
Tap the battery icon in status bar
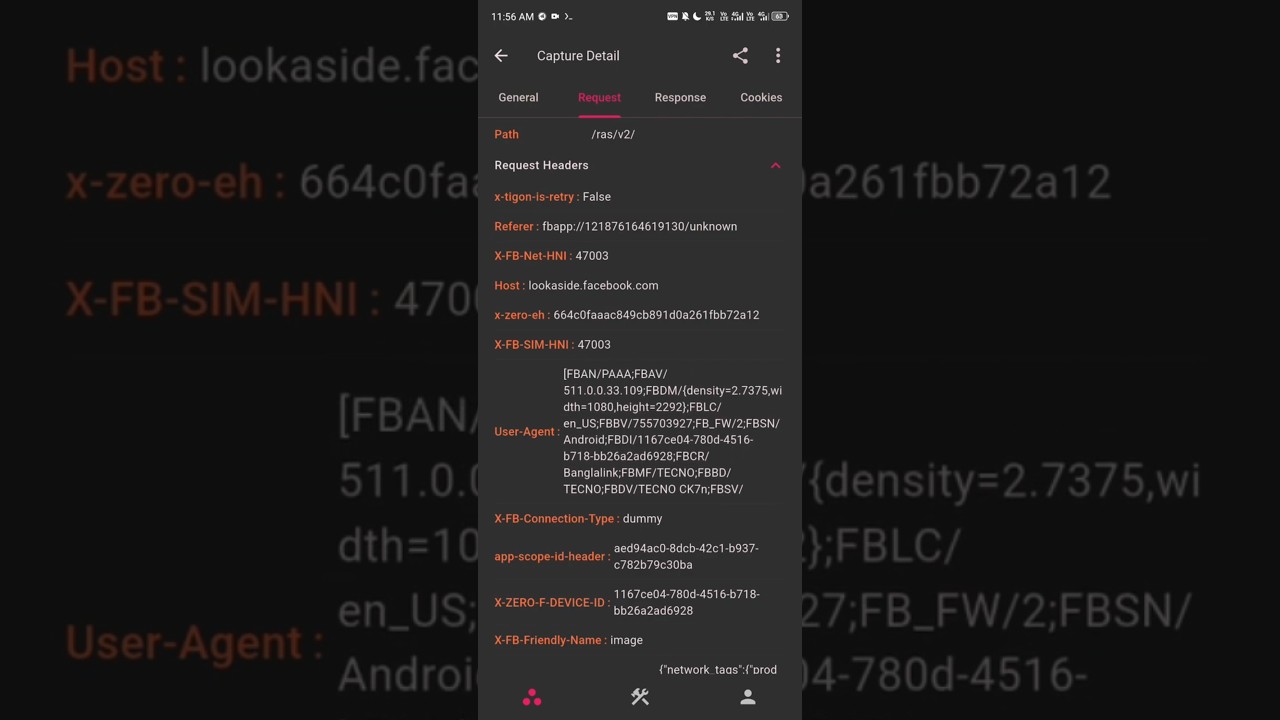pos(780,16)
